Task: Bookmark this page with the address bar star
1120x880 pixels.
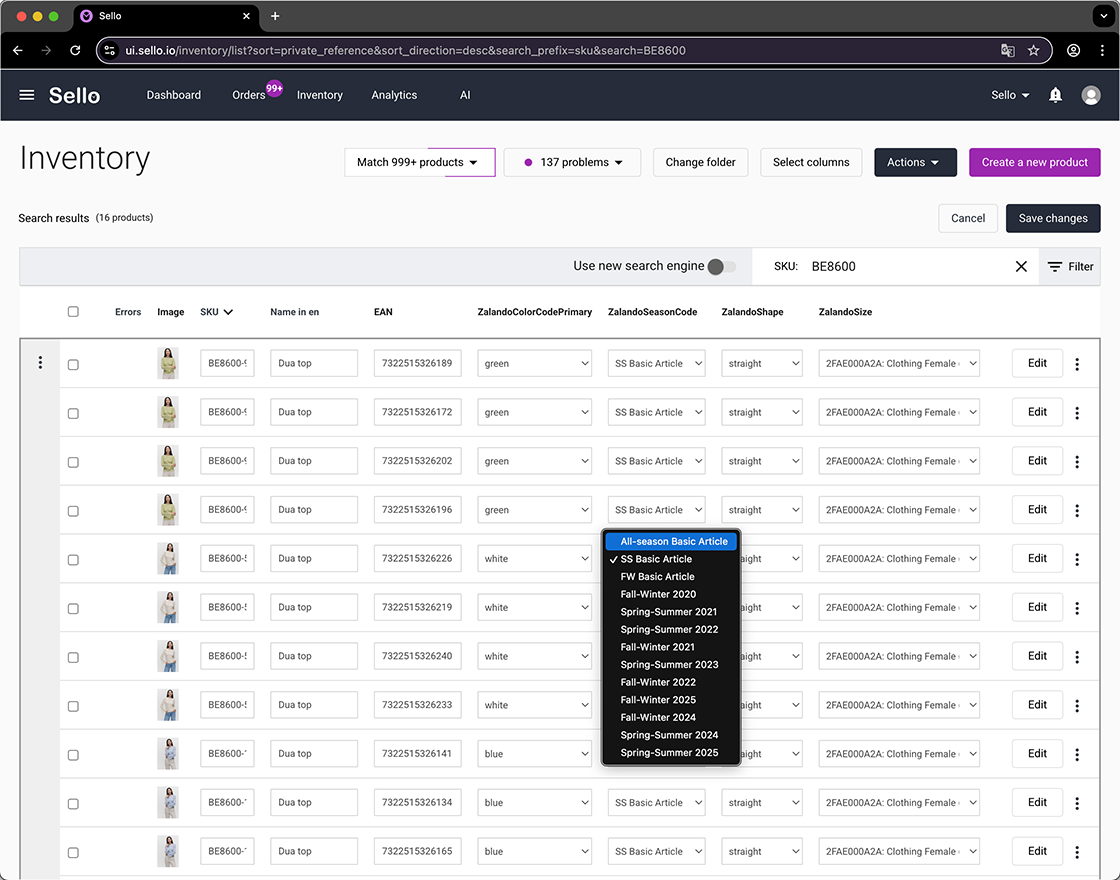Action: (1033, 49)
